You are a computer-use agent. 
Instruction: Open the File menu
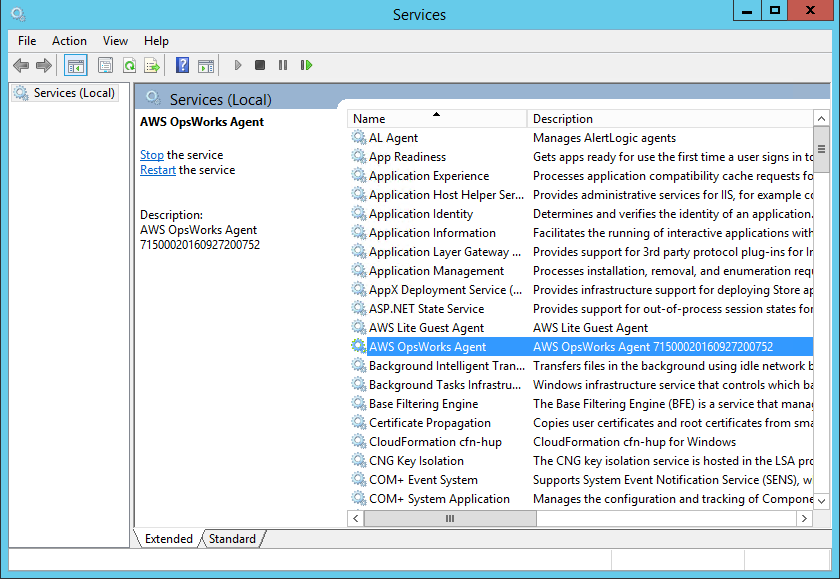click(27, 41)
